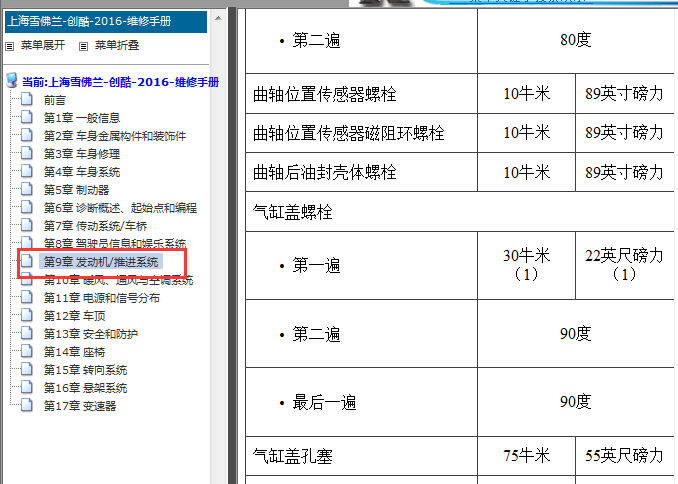The width and height of the screenshot is (678, 484).
Task: Click the 最后一遍 row label
Action: (x=324, y=403)
